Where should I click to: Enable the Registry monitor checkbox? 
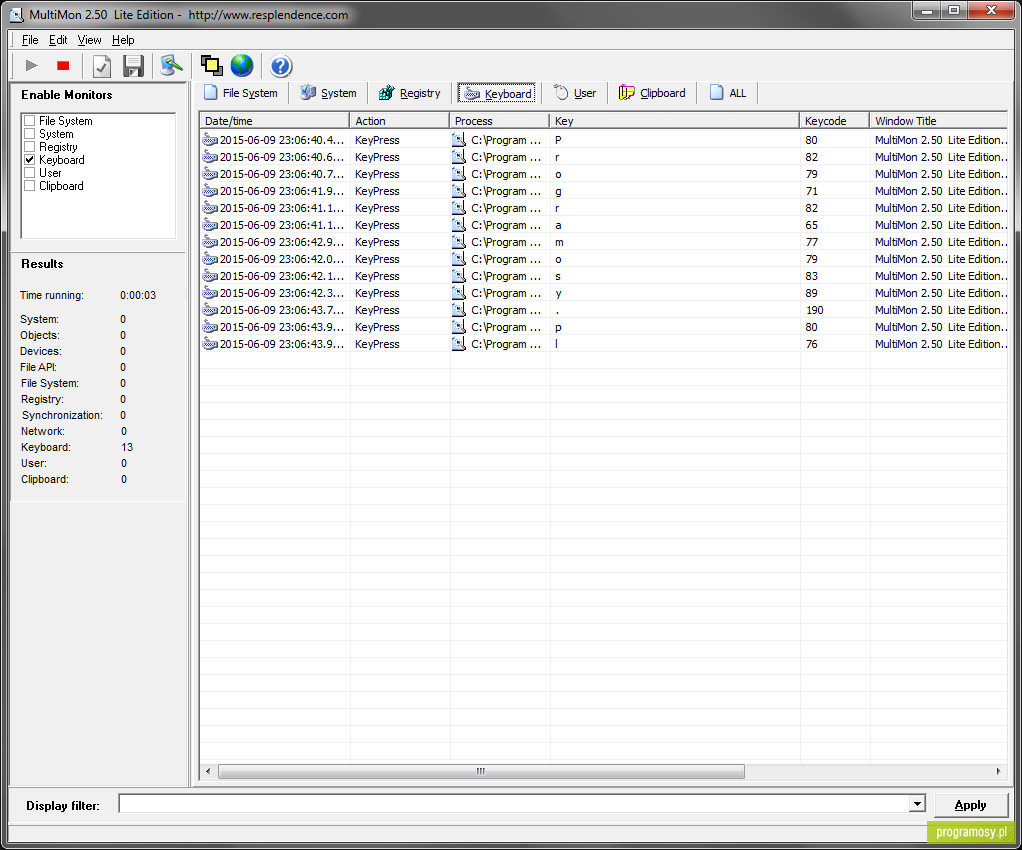29,147
